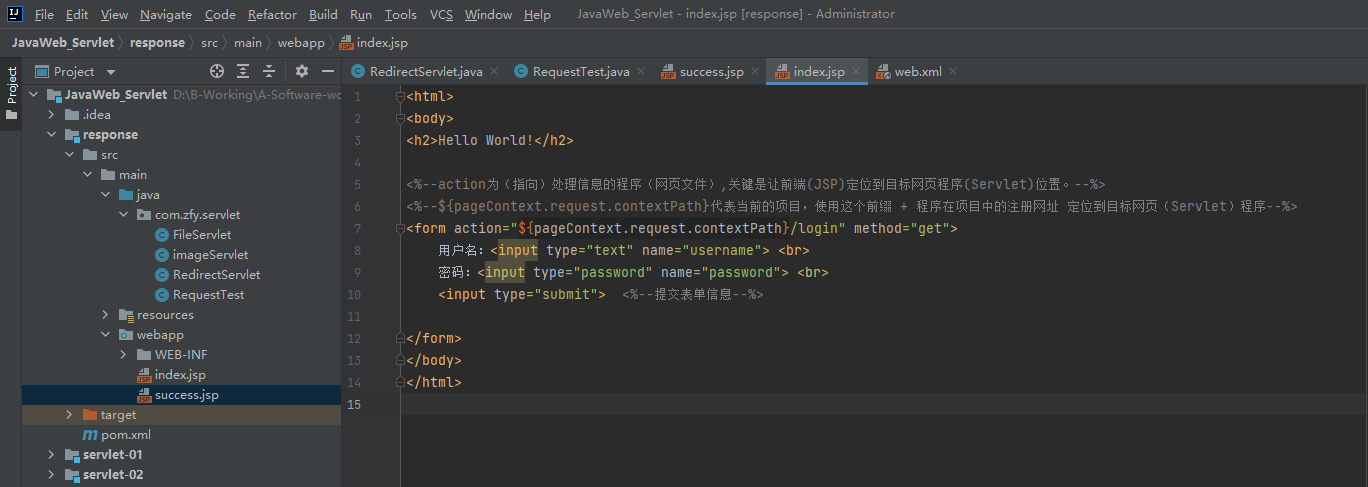The width and height of the screenshot is (1368, 487).
Task: Open the Project view dropdown
Action: [111, 72]
